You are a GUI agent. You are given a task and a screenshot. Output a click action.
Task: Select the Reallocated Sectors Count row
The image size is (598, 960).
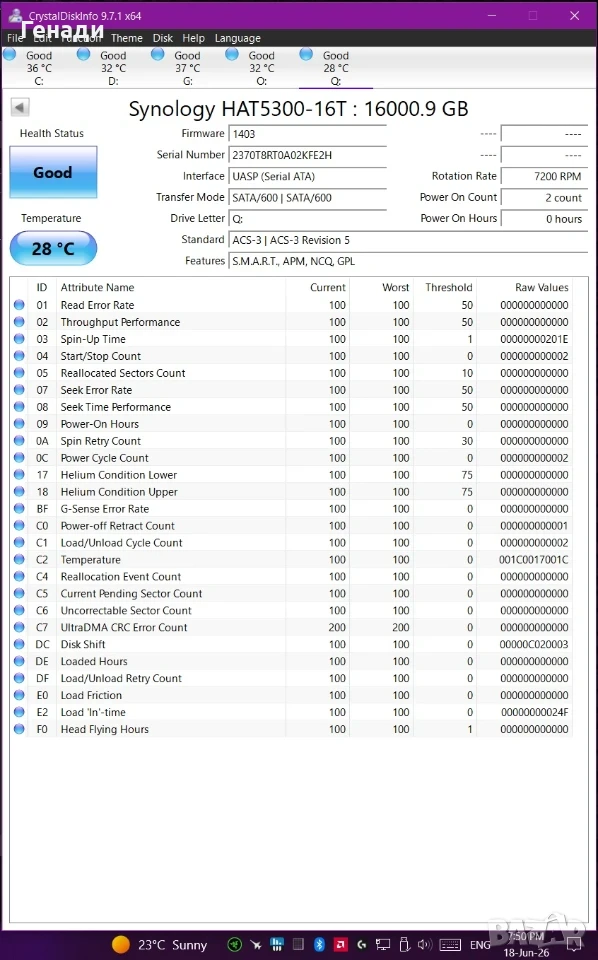[x=291, y=373]
